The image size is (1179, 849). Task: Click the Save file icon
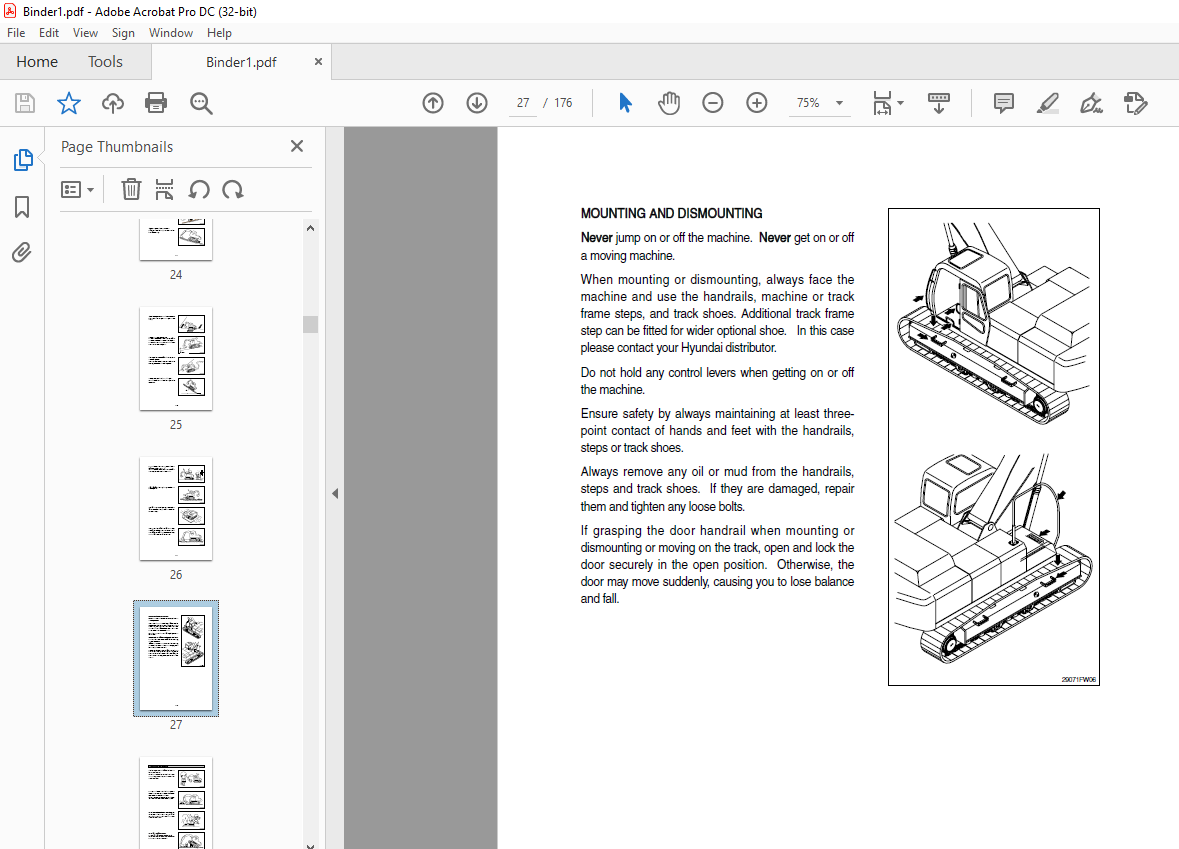(25, 103)
